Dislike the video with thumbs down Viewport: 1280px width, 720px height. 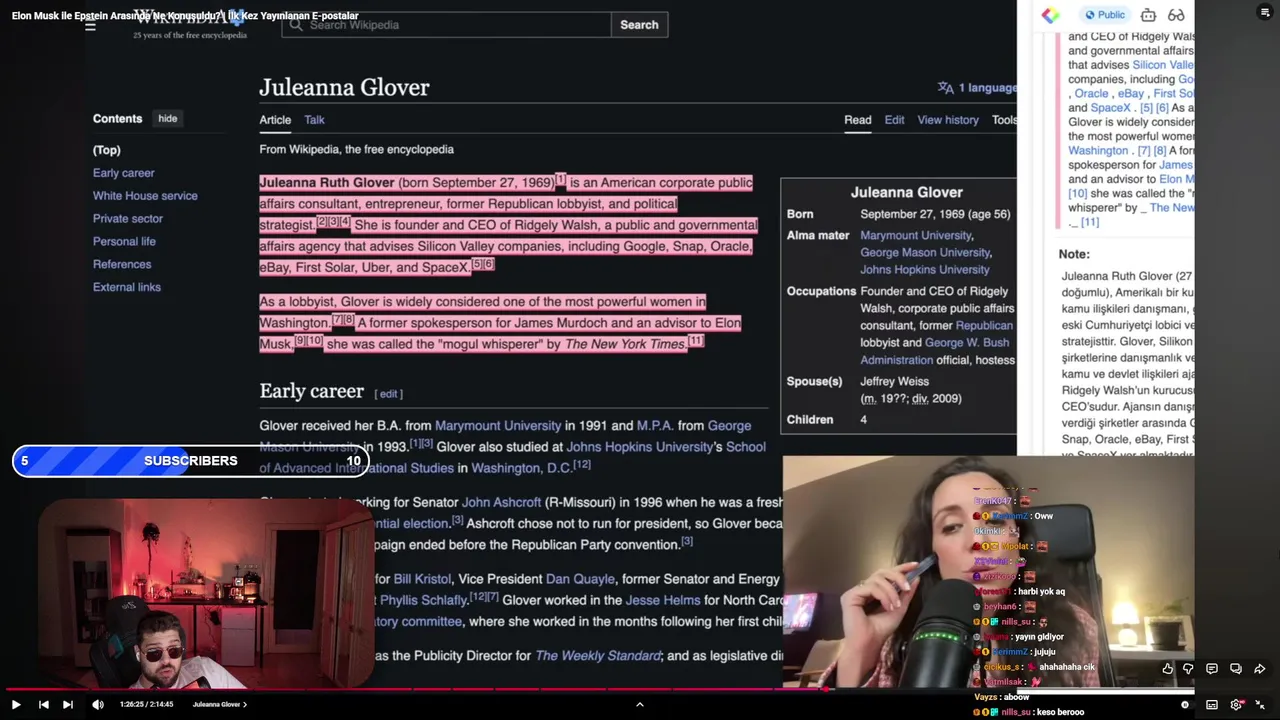(1188, 669)
